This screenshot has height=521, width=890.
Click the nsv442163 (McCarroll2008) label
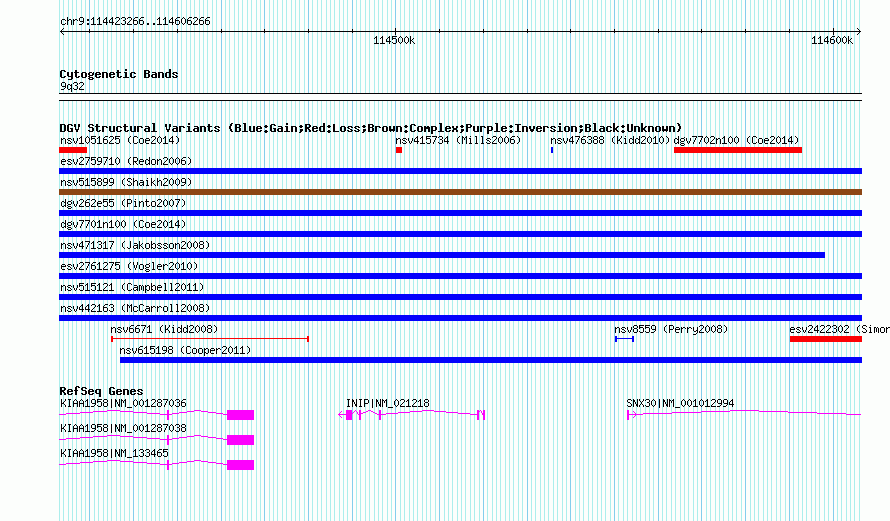(135, 308)
